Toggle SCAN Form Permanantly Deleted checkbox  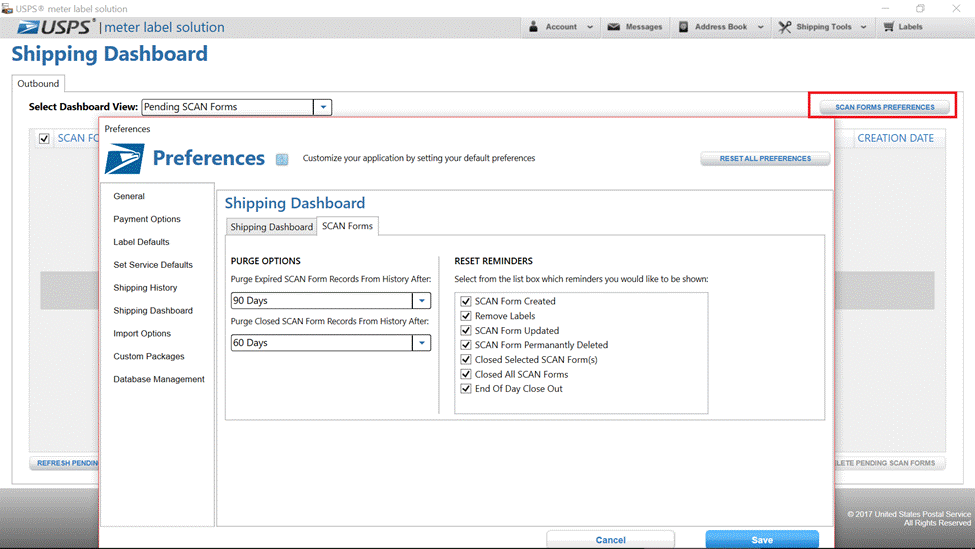[466, 344]
